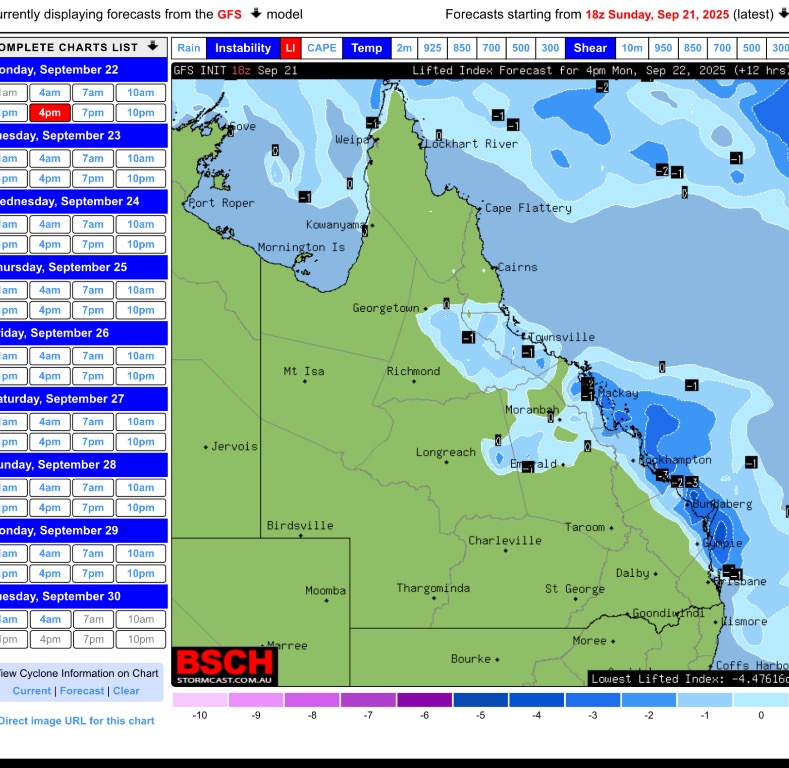789x768 pixels.
Task: Open the forecast start time arrow after (latest)
Action: (783, 14)
